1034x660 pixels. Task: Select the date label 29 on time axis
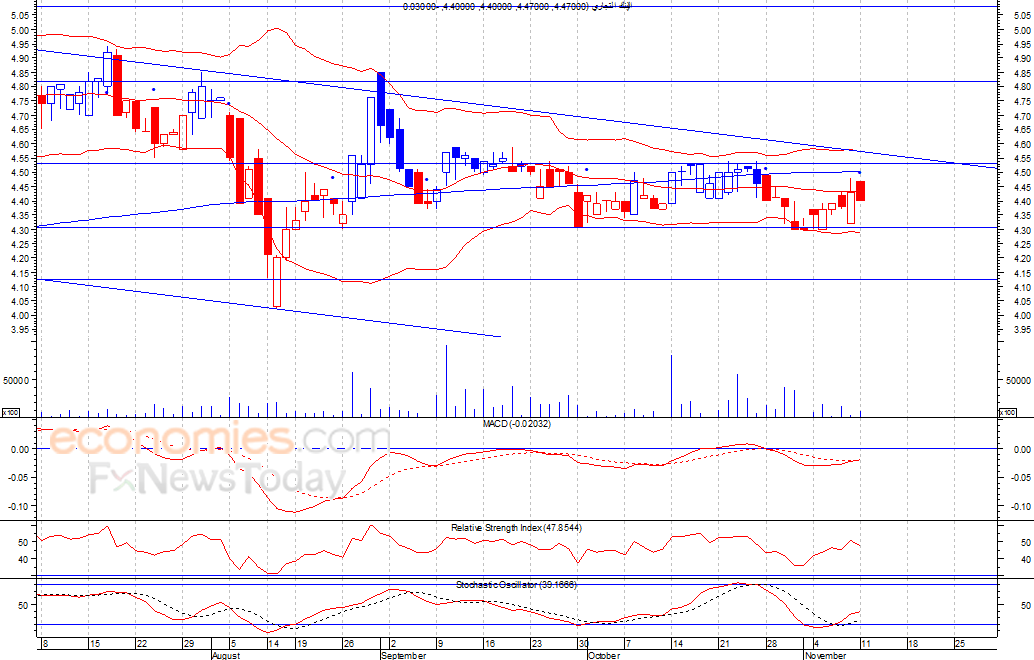coord(189,644)
